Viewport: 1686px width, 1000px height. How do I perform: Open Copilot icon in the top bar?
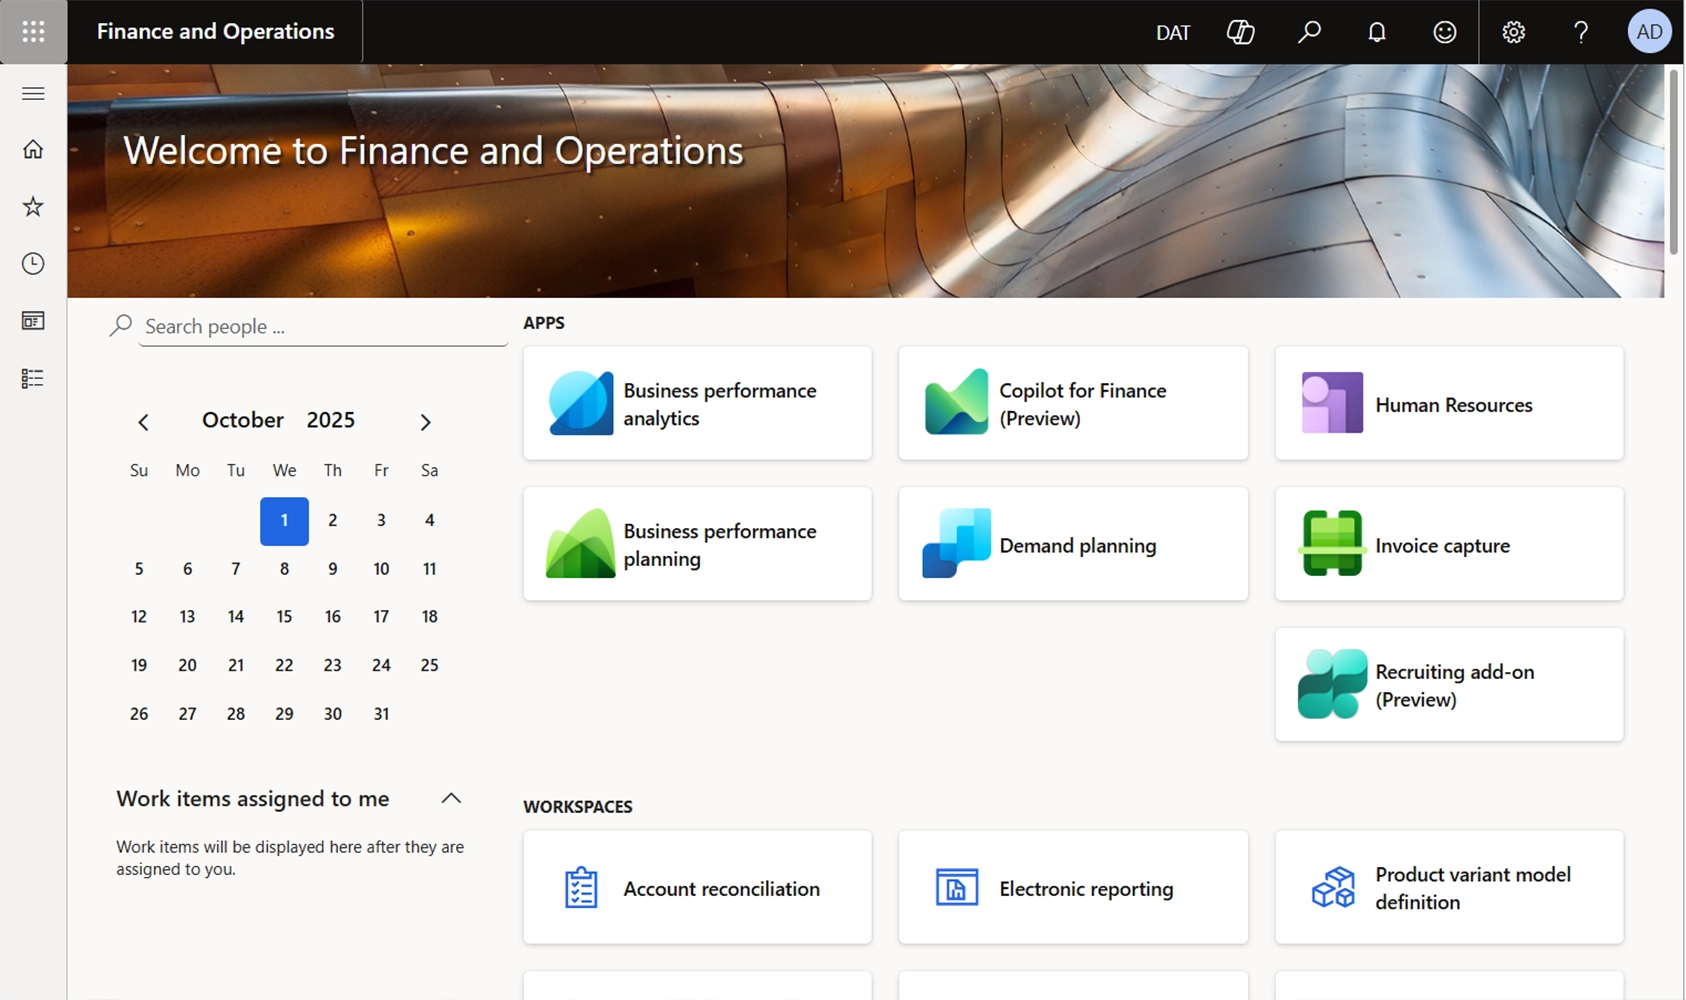pyautogui.click(x=1240, y=32)
